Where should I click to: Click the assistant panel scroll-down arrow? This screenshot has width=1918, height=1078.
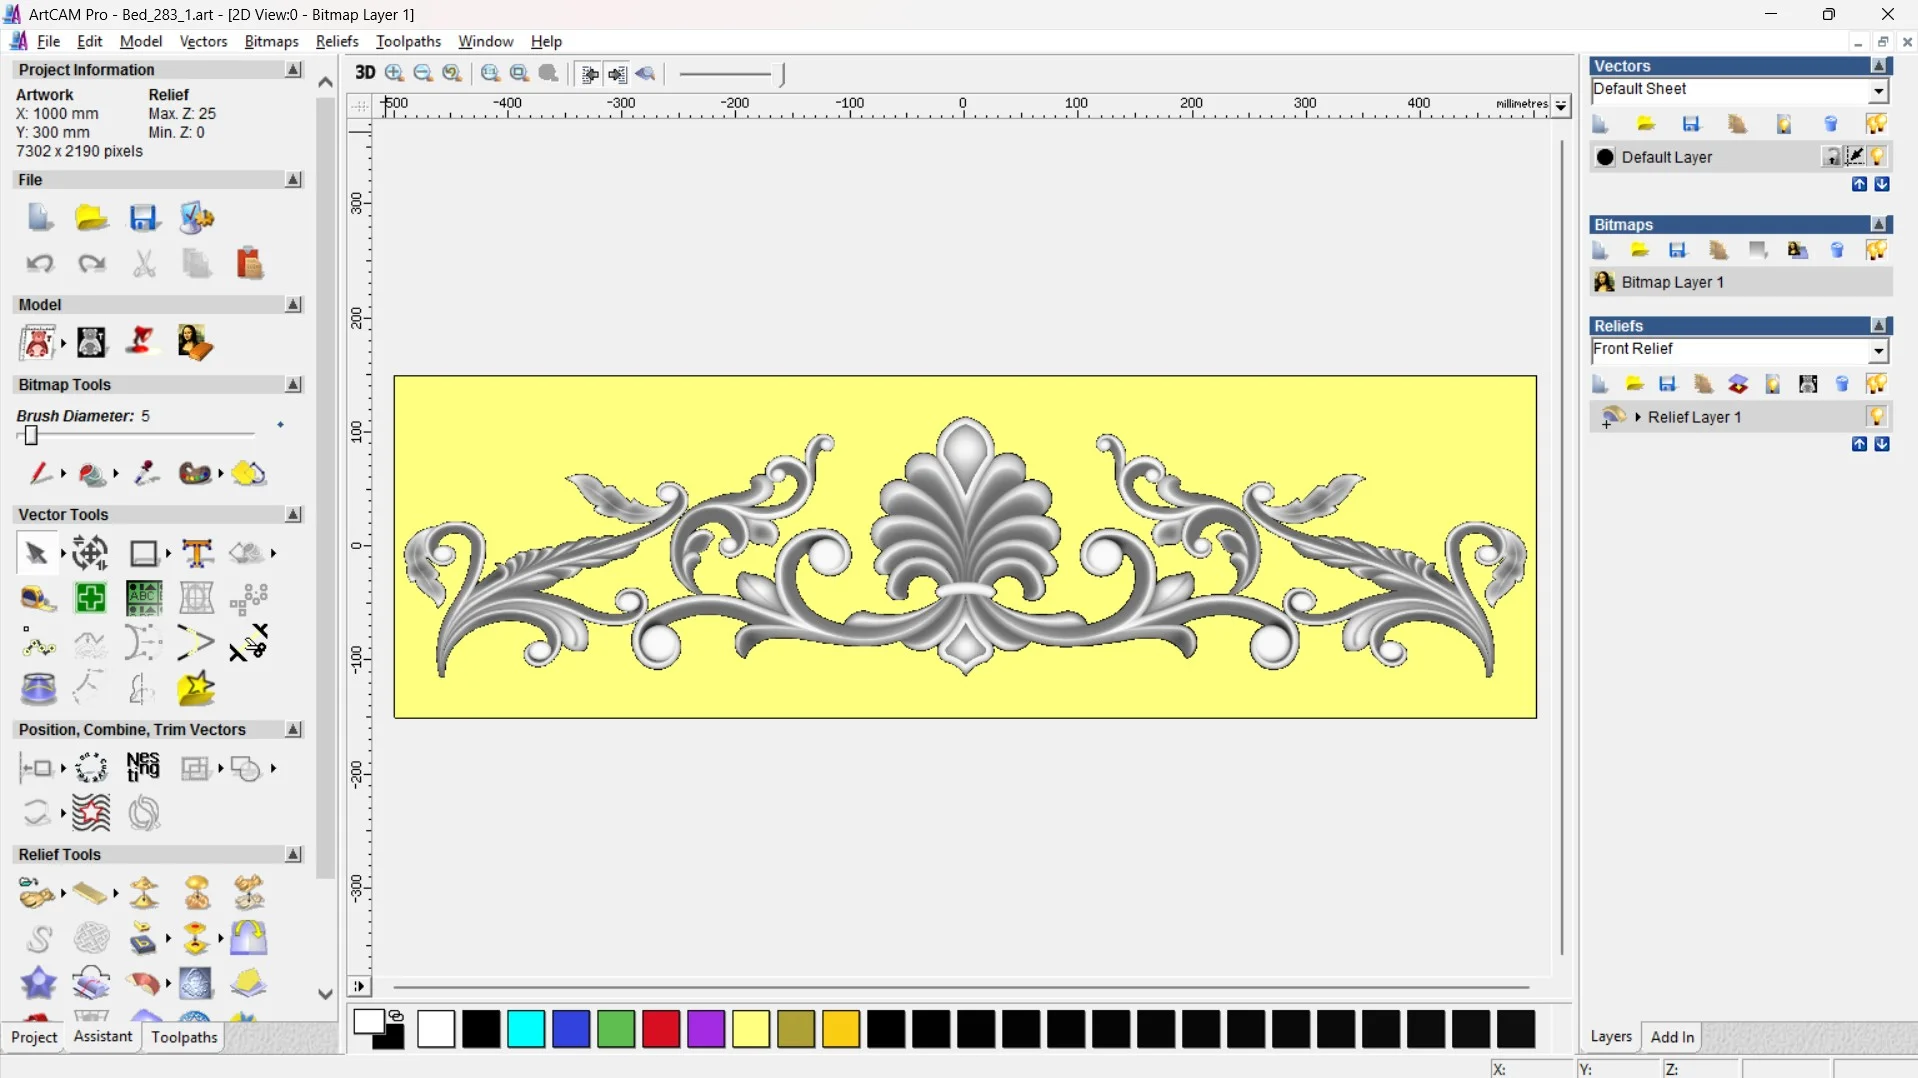(325, 994)
